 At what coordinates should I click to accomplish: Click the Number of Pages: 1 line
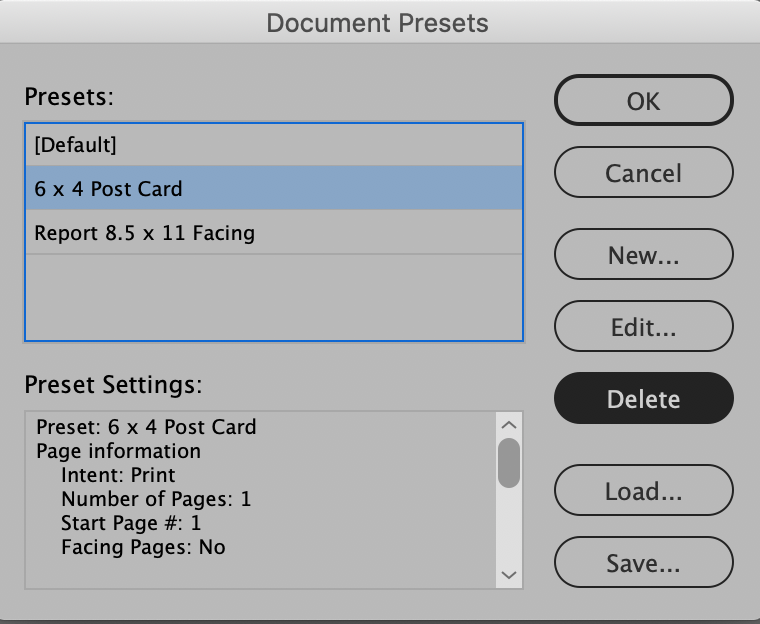[x=156, y=499]
